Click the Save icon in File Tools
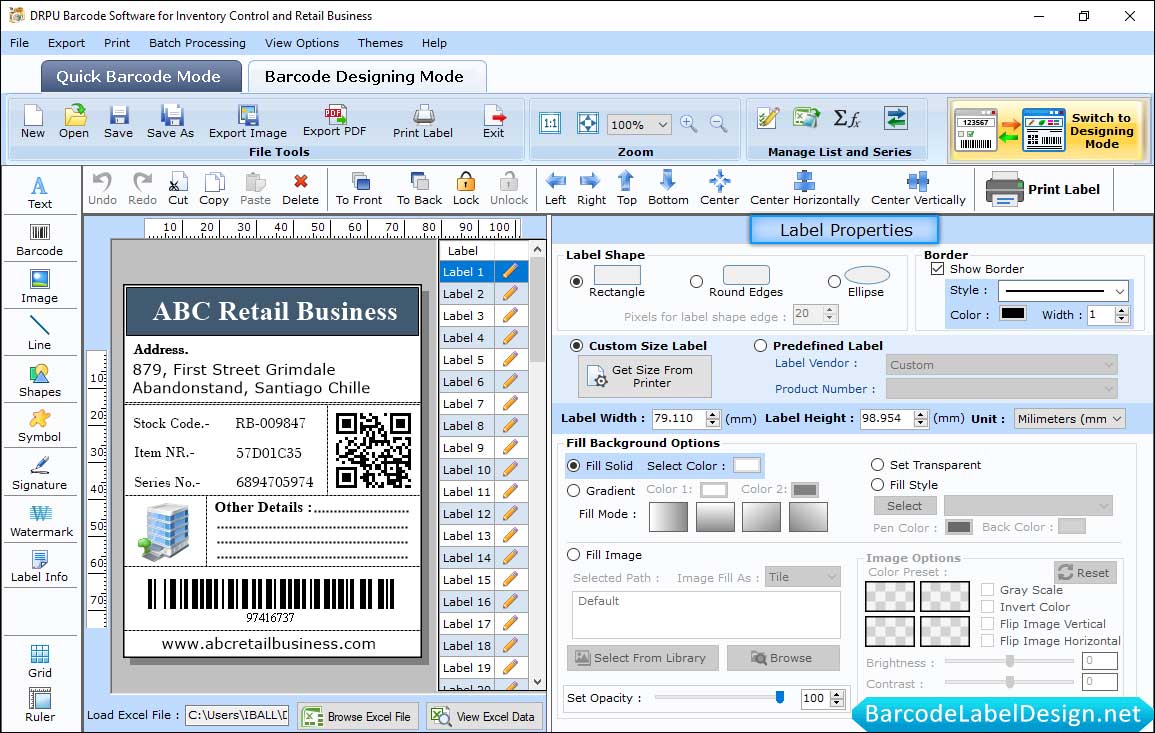 pos(119,122)
